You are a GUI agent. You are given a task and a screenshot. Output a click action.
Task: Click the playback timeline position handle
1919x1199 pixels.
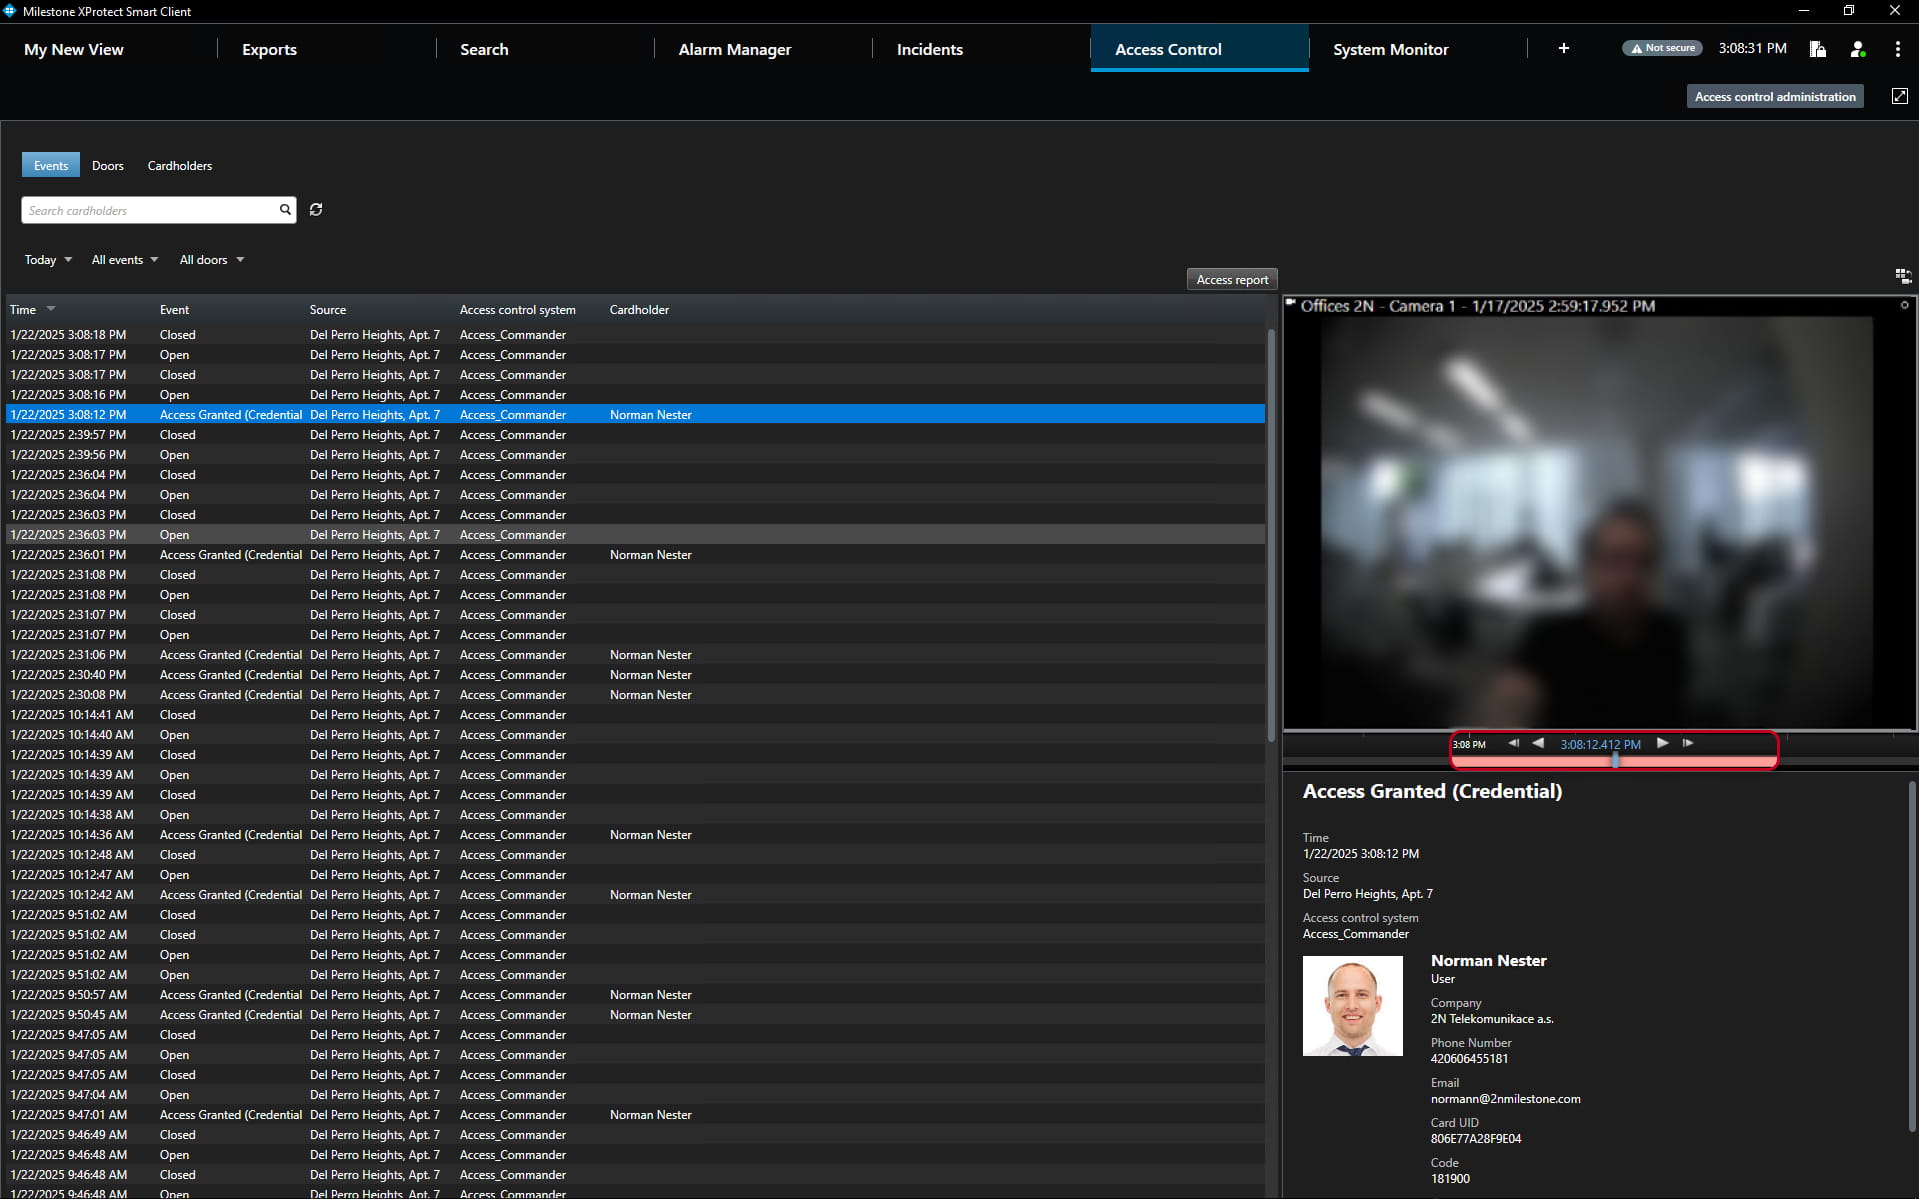[x=1615, y=760]
